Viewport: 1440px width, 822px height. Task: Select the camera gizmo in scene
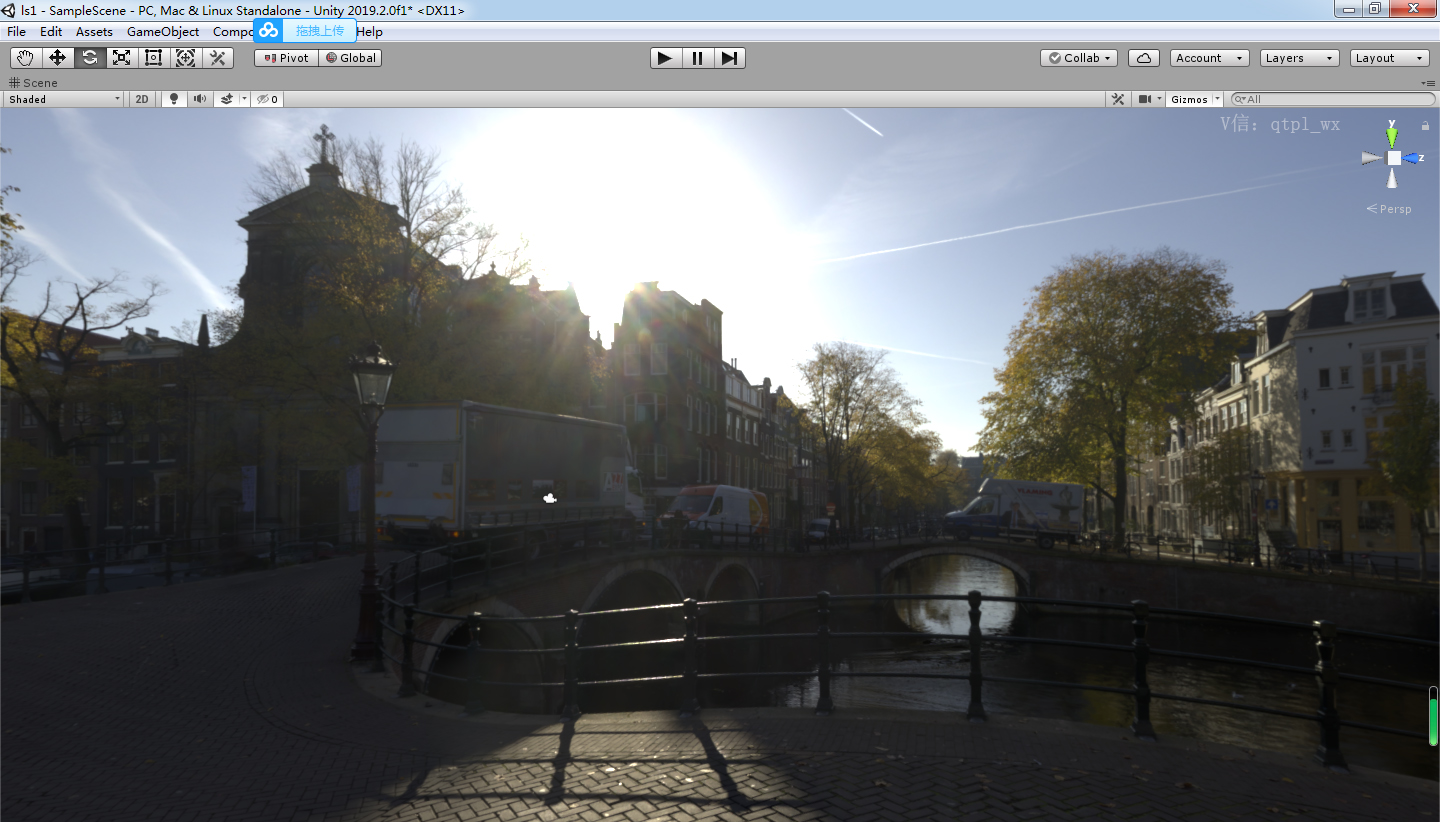point(549,497)
